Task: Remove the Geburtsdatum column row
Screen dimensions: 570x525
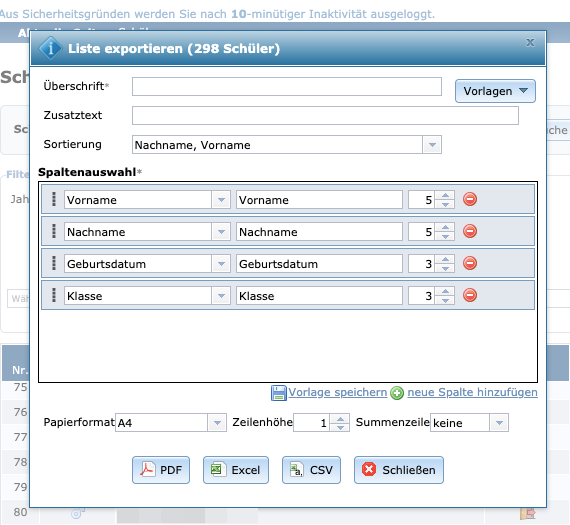Action: 470,263
